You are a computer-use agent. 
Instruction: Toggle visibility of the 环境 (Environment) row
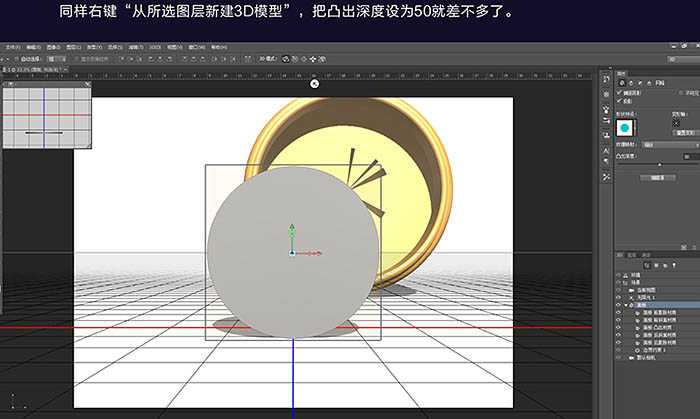619,275
